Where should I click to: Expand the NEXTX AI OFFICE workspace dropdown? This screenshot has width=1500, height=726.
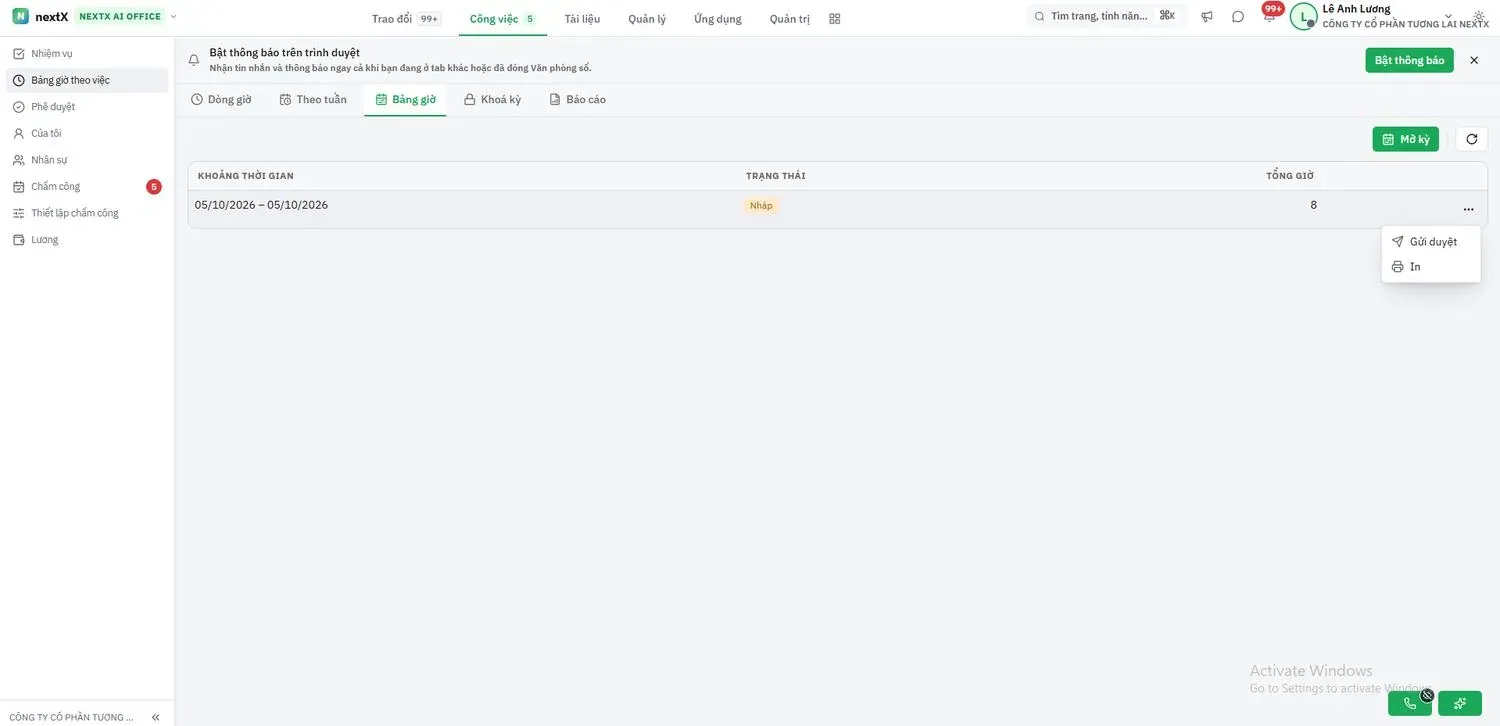pos(174,17)
